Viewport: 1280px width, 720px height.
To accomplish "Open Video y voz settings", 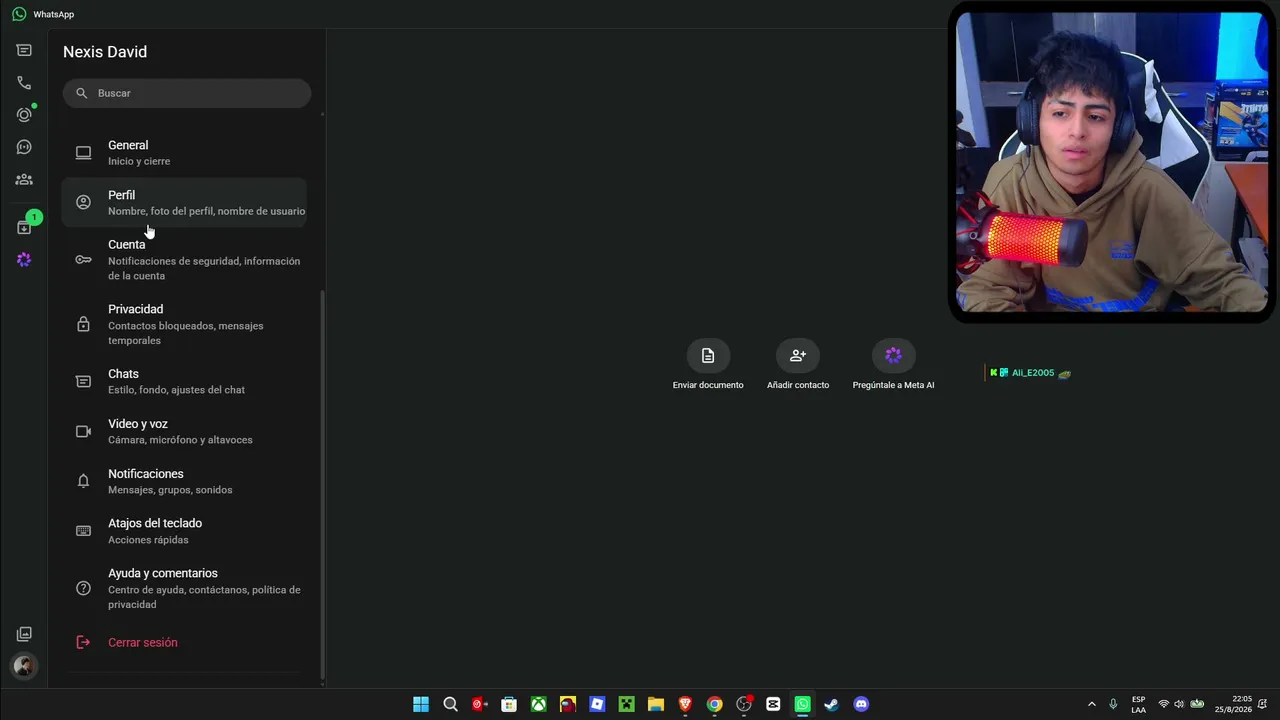I will pyautogui.click(x=184, y=432).
